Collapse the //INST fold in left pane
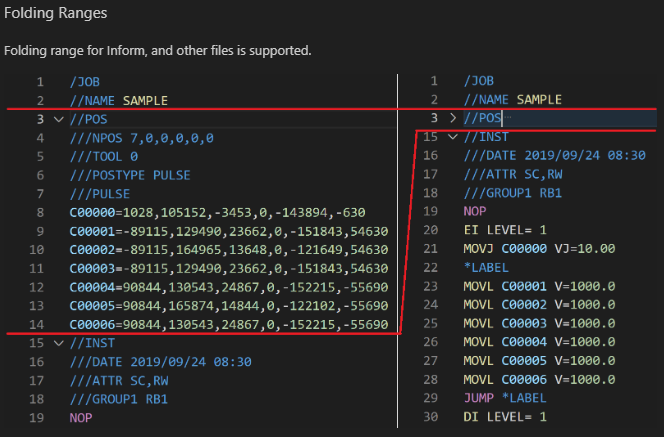The height and width of the screenshot is (437, 664). tap(58, 344)
